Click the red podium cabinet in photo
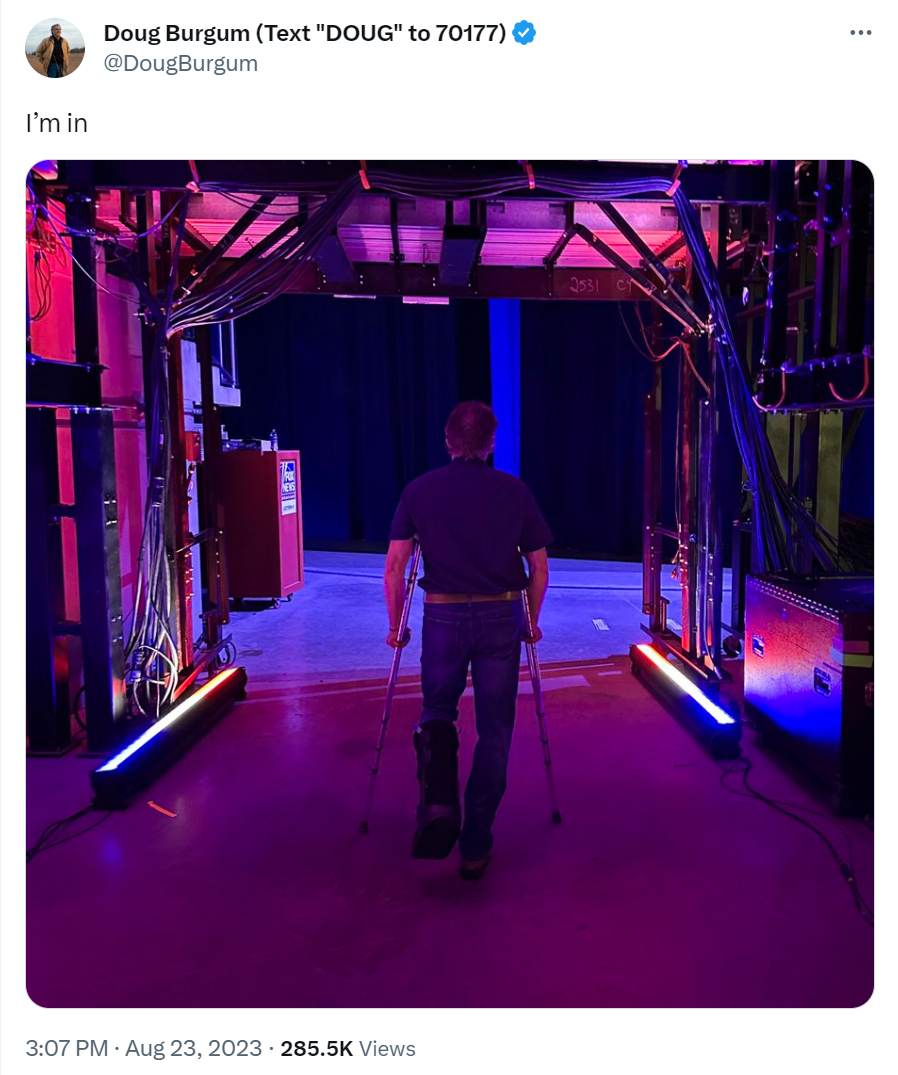Screen dimensions: 898x1075 point(263,524)
